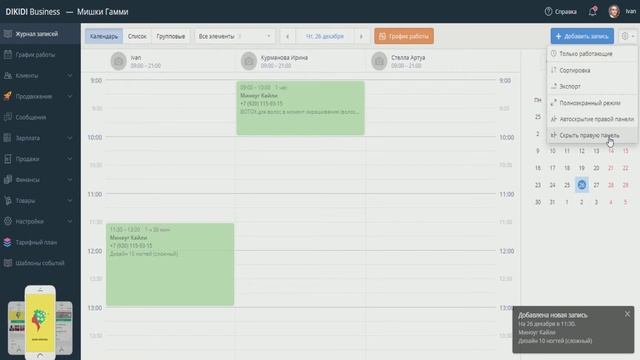Click the mobile app promo phone image
This screenshot has height=360, width=640.
pos(40,322)
